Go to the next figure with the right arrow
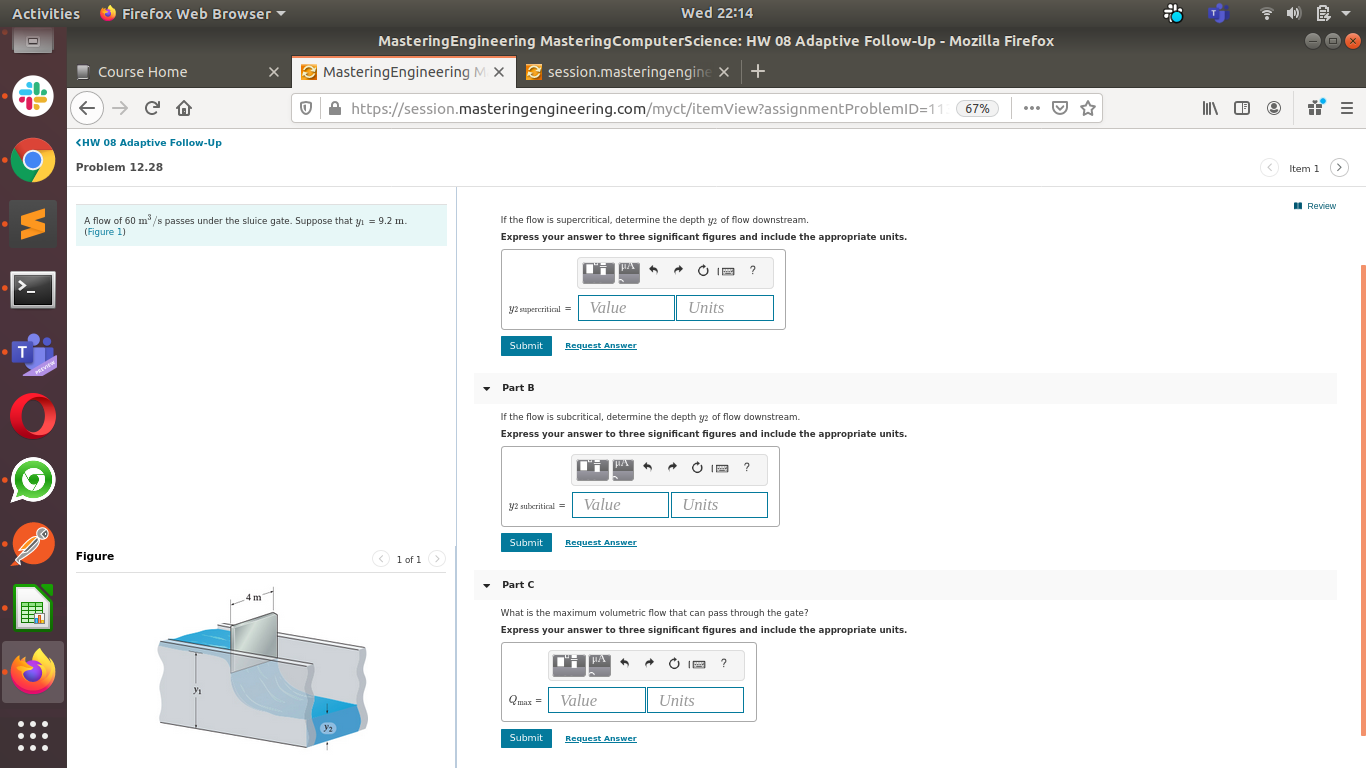Screen dimensions: 1366x768 (436, 559)
